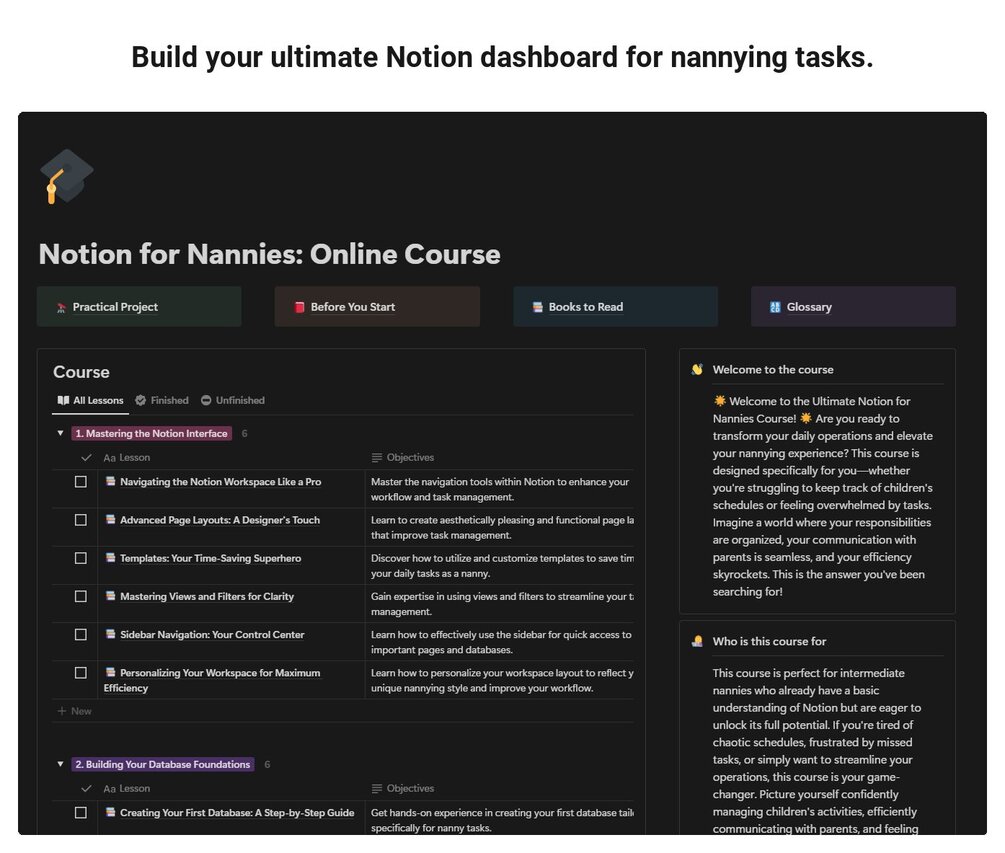Open Sidebar Navigation: Your Control Center

[x=212, y=634]
